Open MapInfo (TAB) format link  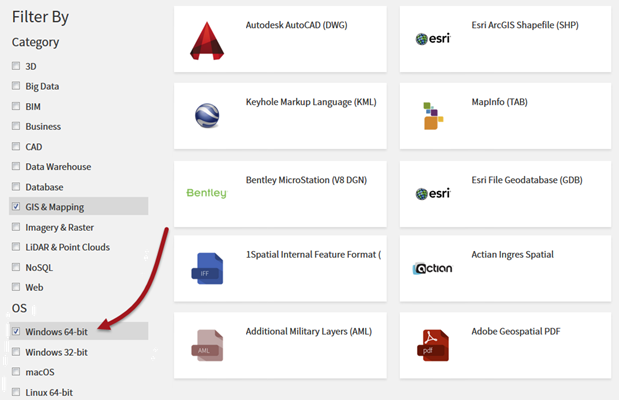click(499, 102)
